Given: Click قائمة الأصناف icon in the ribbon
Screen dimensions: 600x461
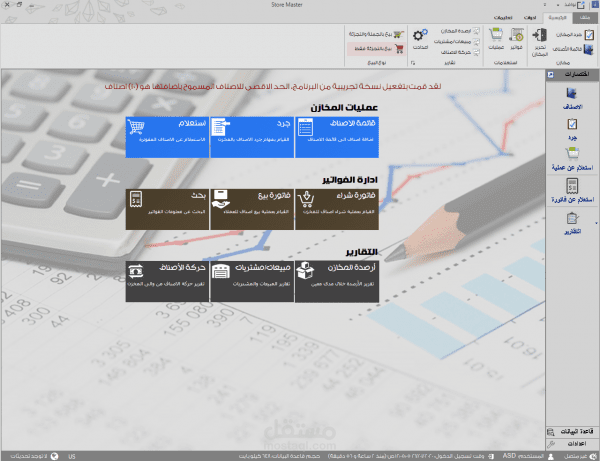Looking at the screenshot, I should click(x=589, y=49).
